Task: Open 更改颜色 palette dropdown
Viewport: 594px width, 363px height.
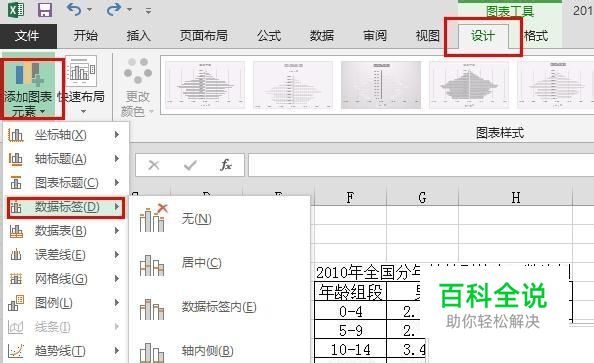Action: pyautogui.click(x=138, y=87)
